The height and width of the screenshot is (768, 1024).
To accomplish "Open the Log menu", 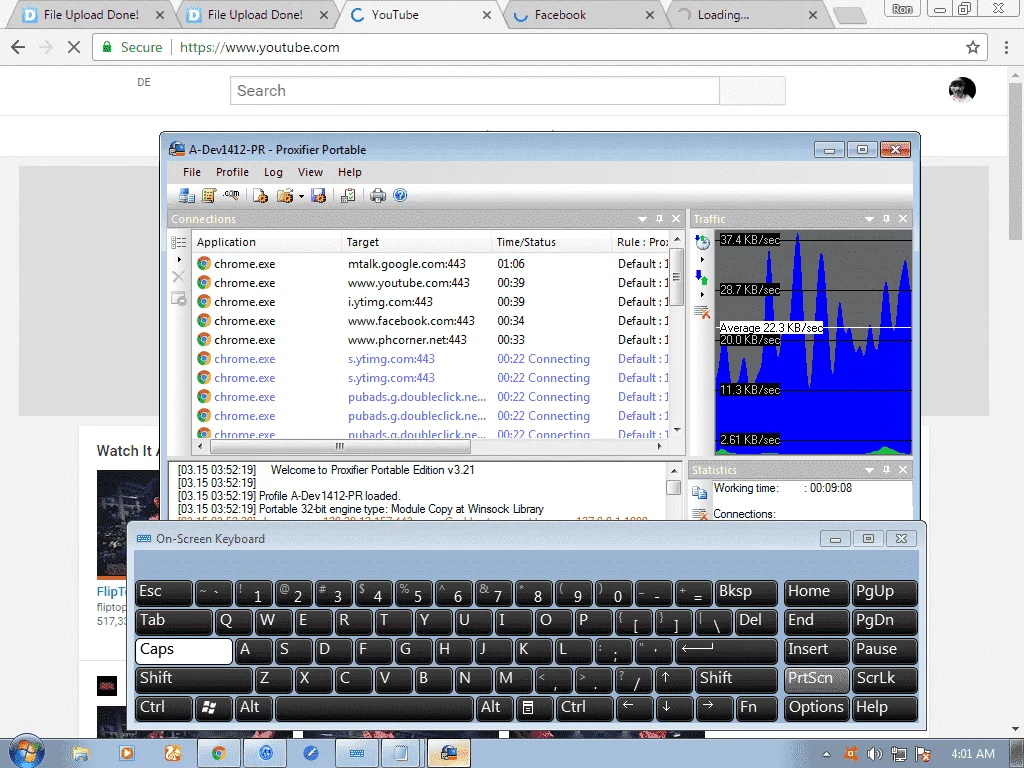I will pos(273,172).
